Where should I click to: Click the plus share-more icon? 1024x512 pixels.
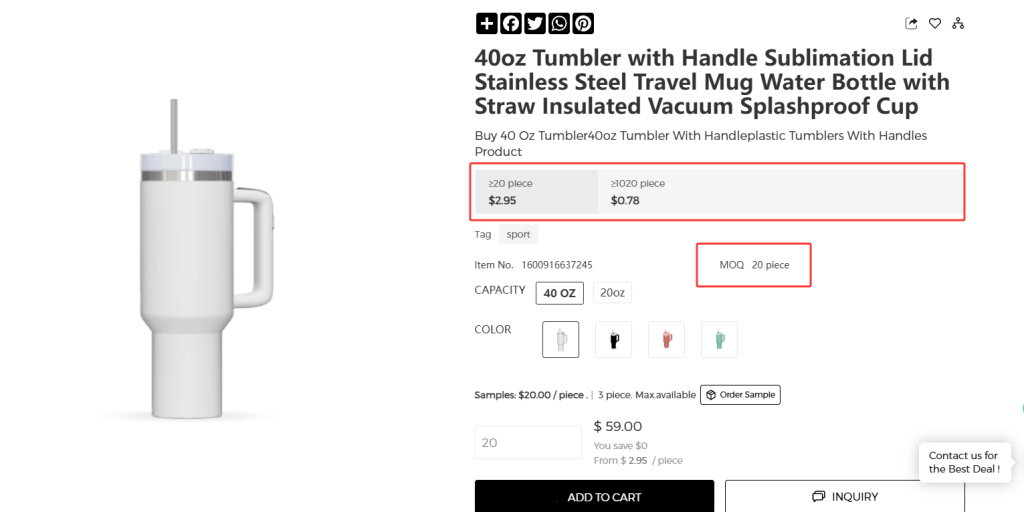pyautogui.click(x=486, y=24)
